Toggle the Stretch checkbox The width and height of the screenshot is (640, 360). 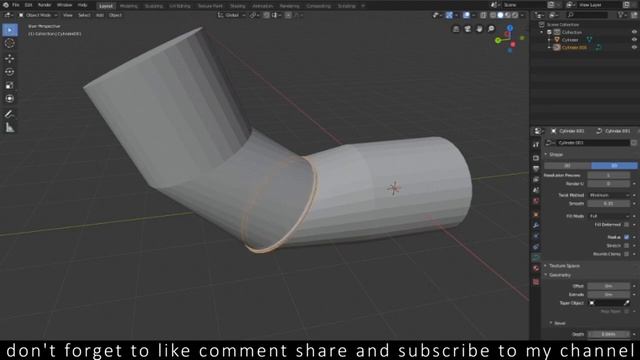click(627, 246)
